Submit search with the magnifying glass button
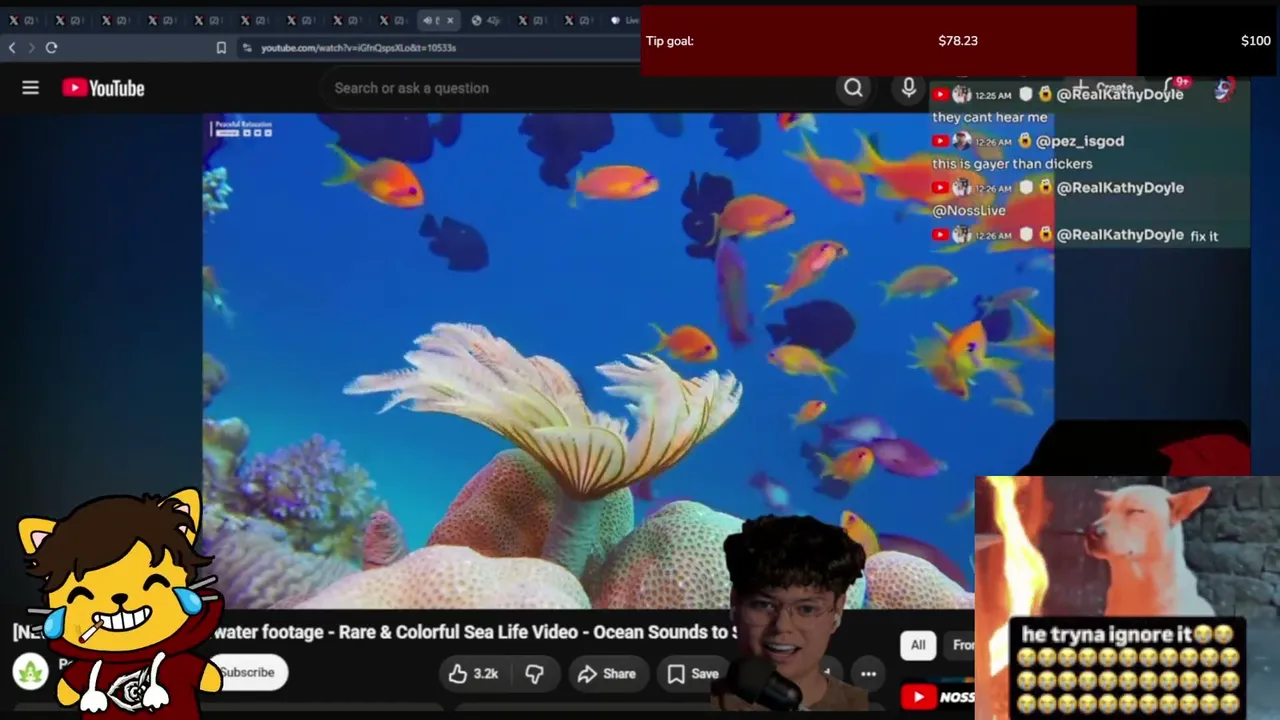The width and height of the screenshot is (1280, 720). click(853, 88)
